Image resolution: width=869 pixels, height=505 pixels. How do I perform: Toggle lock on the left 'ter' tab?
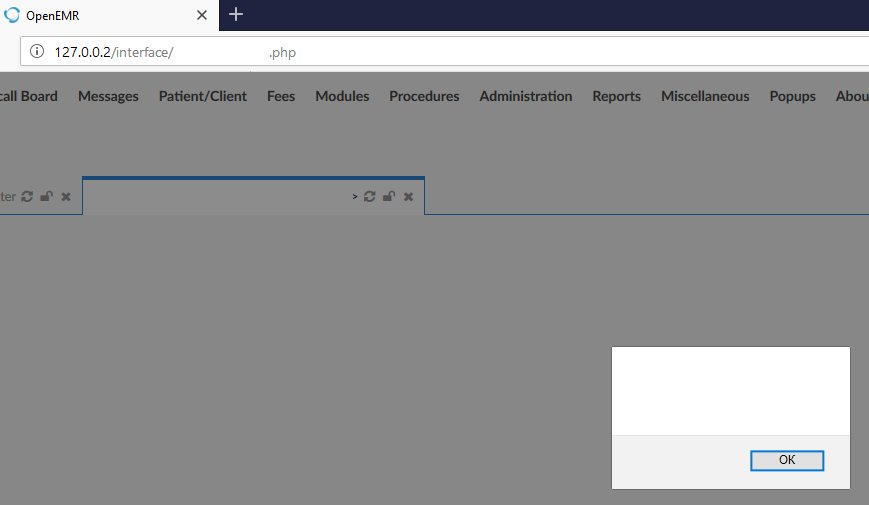[x=47, y=196]
